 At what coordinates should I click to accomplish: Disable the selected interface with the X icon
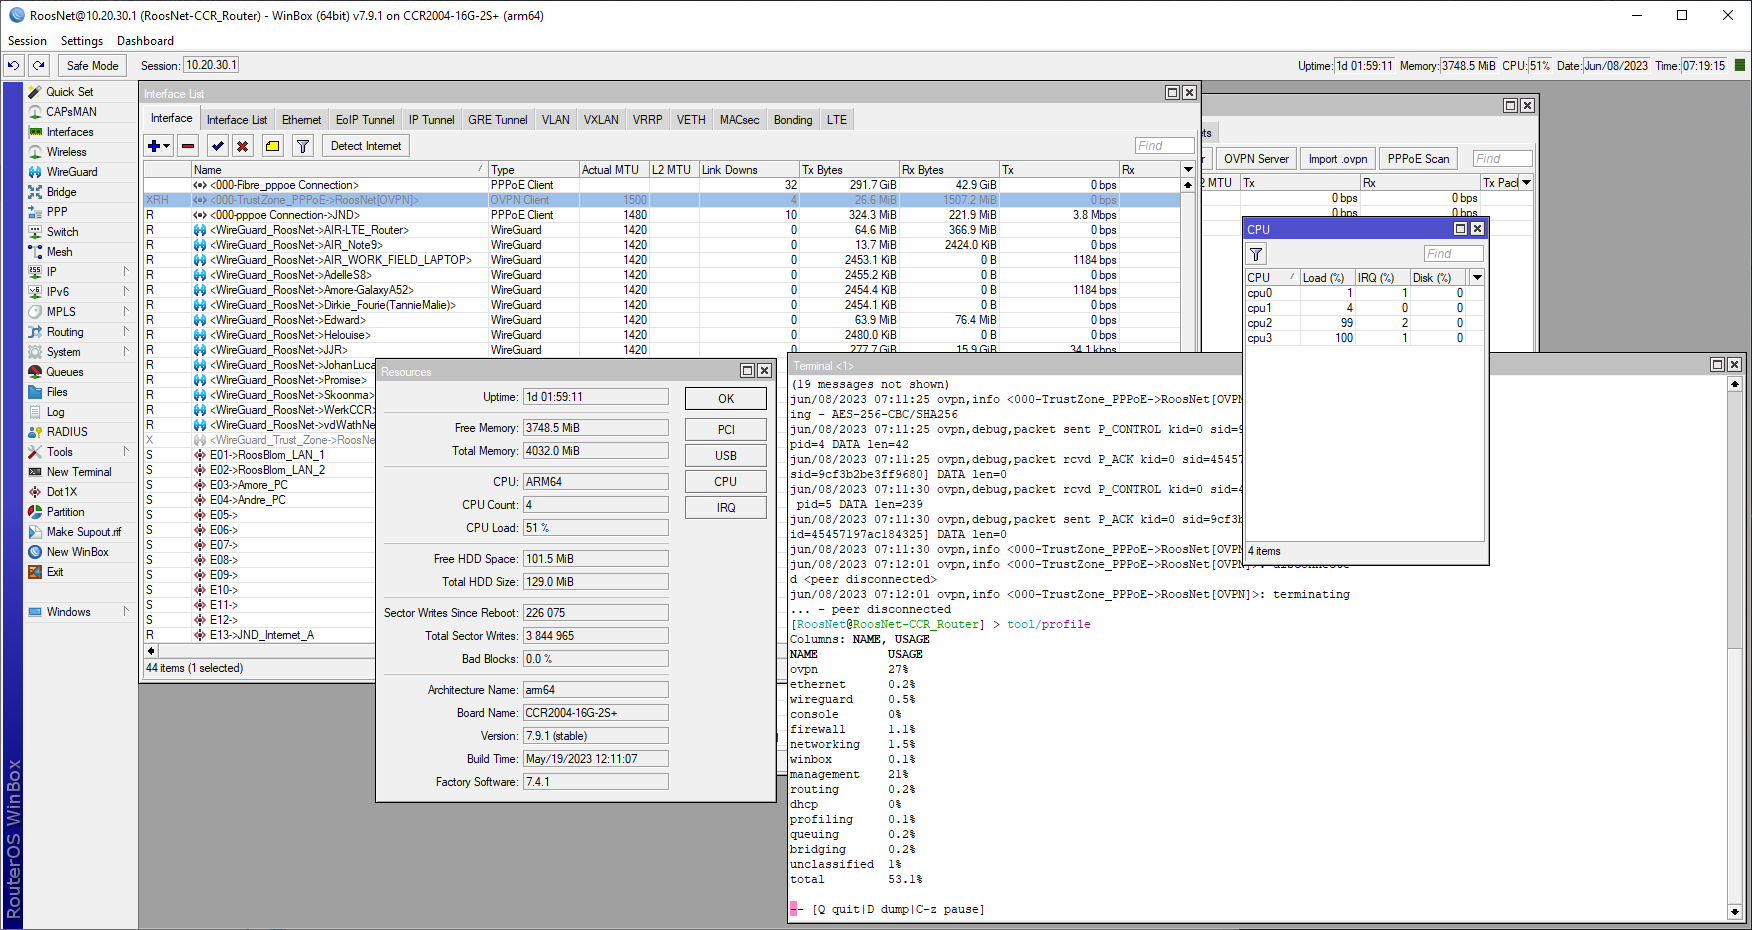[x=243, y=145]
